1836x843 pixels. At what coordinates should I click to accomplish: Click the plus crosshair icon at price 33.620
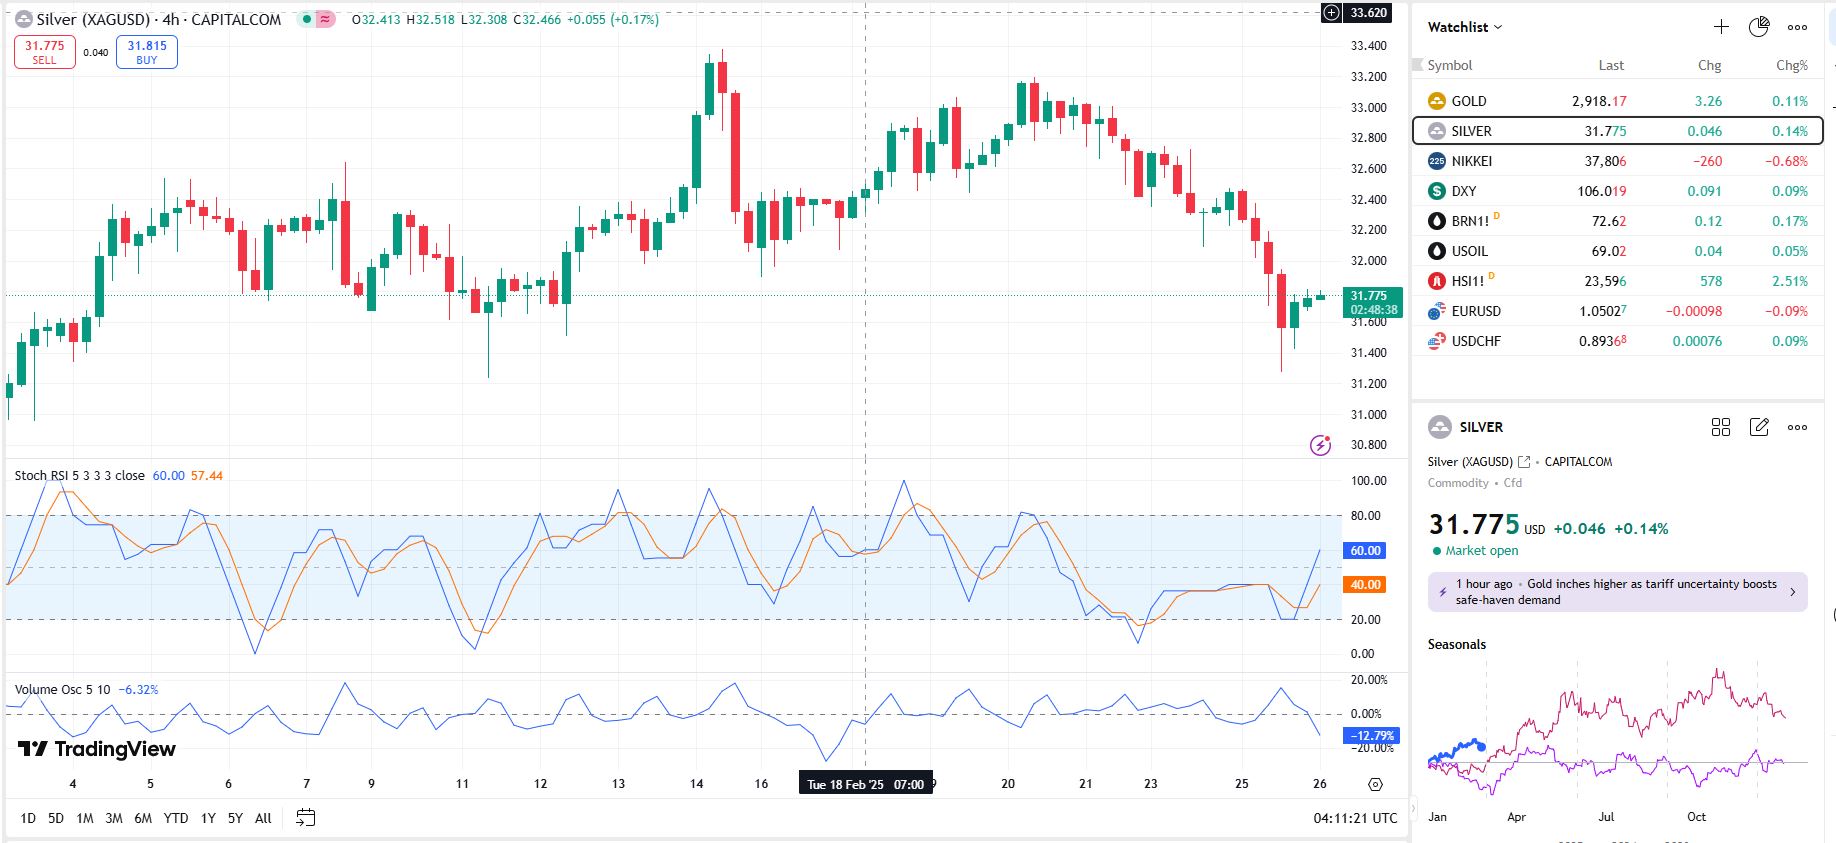(x=1332, y=13)
